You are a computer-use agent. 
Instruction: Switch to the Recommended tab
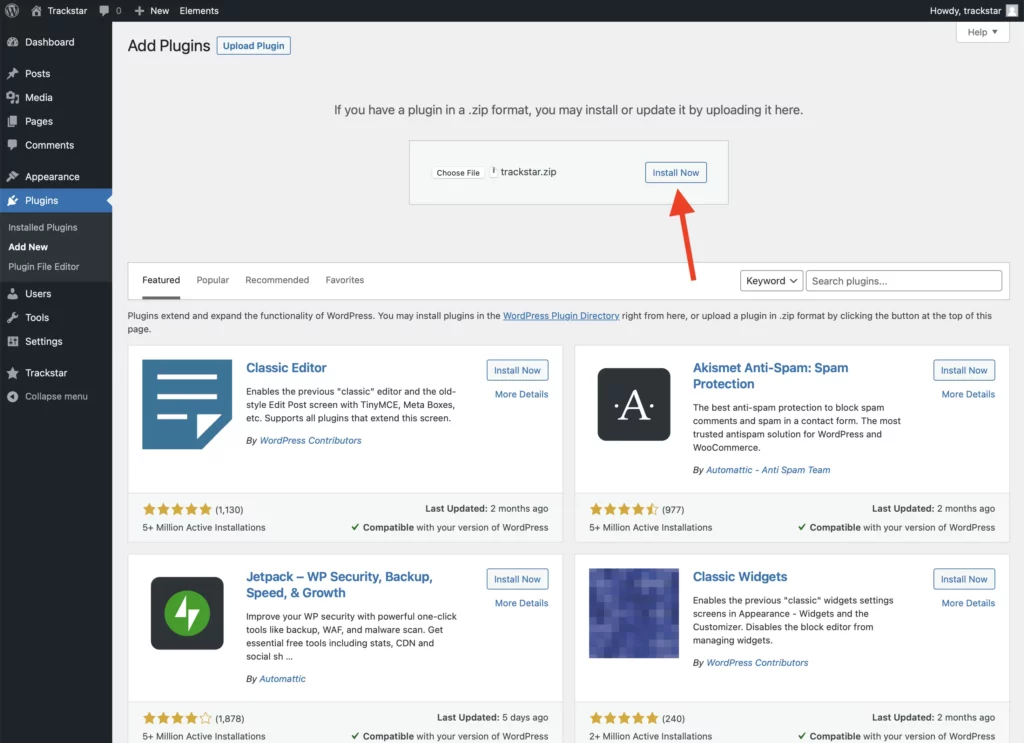[x=277, y=280]
